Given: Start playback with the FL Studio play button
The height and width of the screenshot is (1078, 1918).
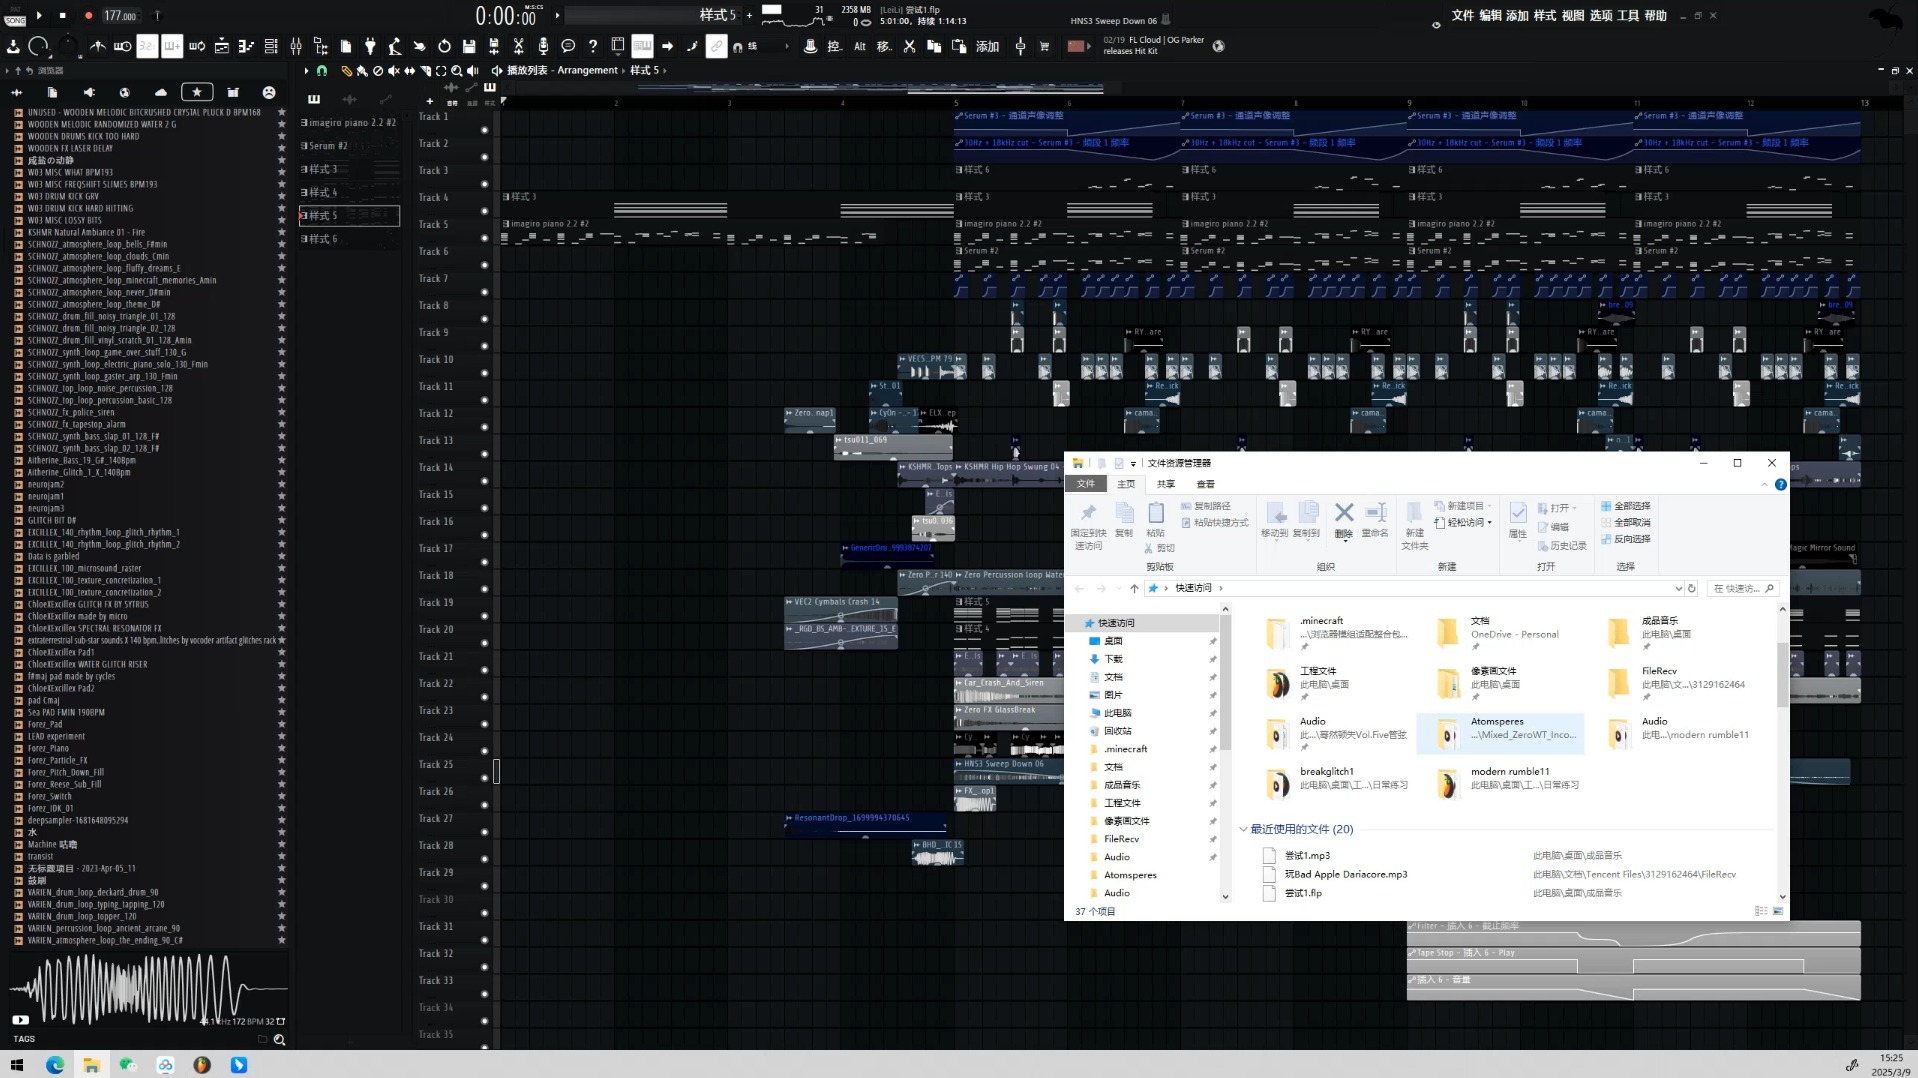Looking at the screenshot, I should tap(39, 15).
